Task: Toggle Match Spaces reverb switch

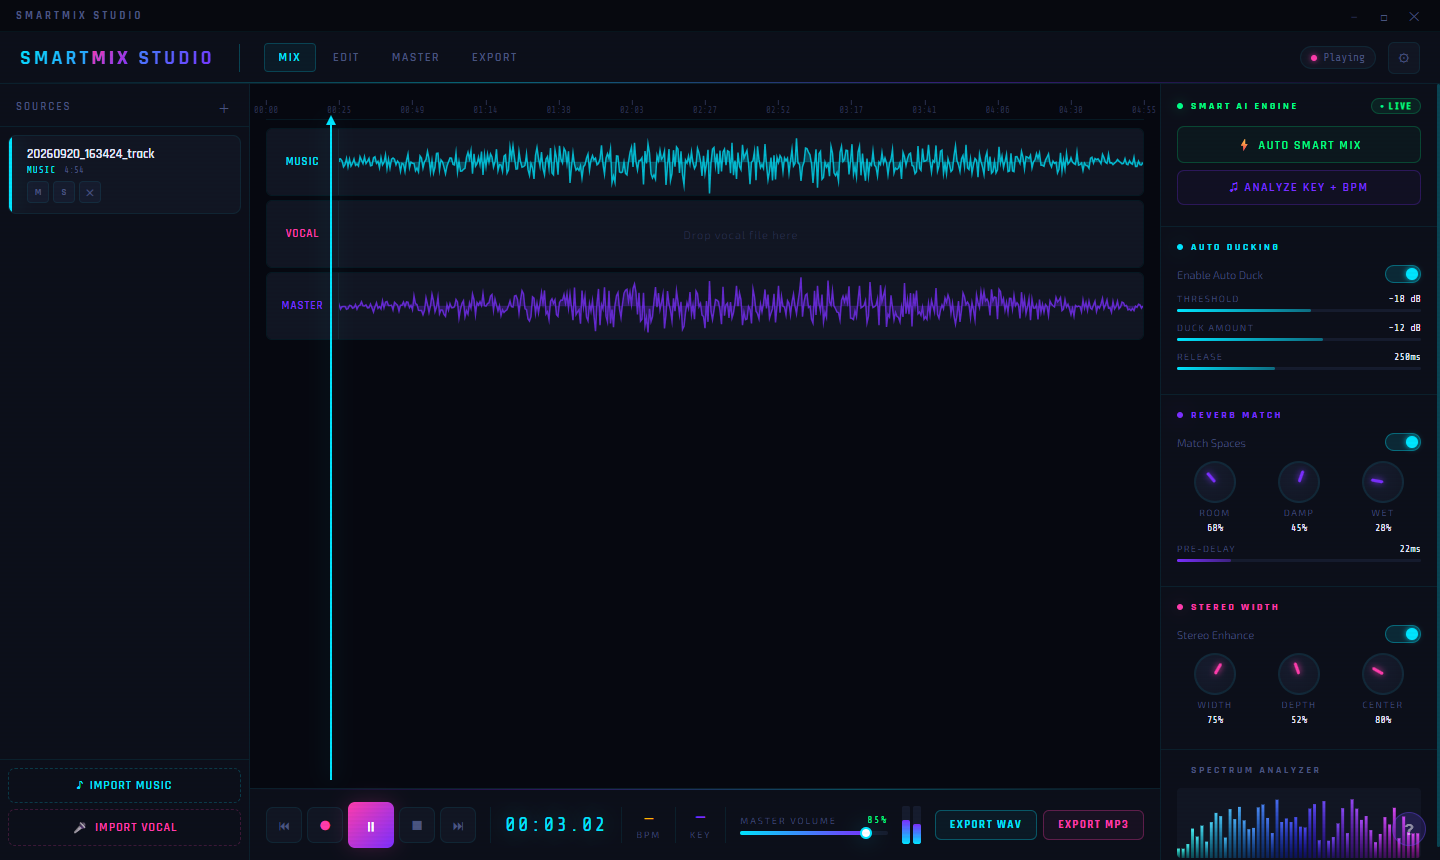Action: 1403,442
